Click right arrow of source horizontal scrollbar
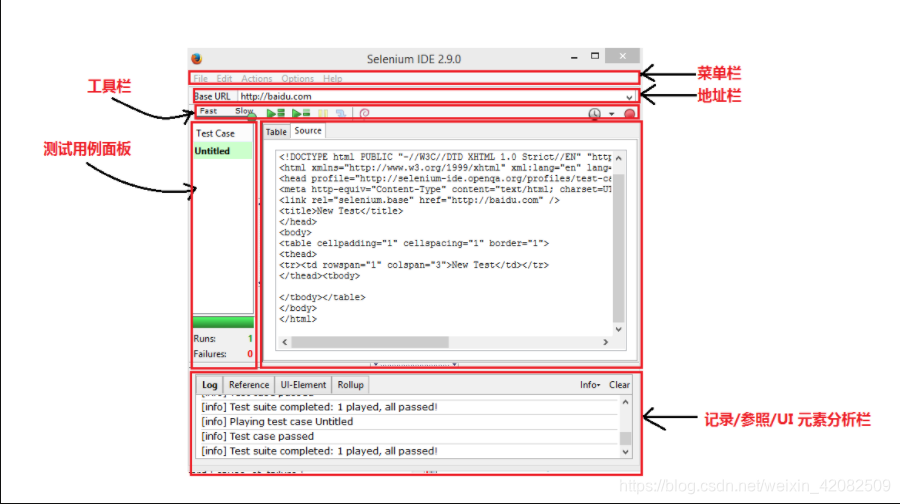 [x=606, y=342]
